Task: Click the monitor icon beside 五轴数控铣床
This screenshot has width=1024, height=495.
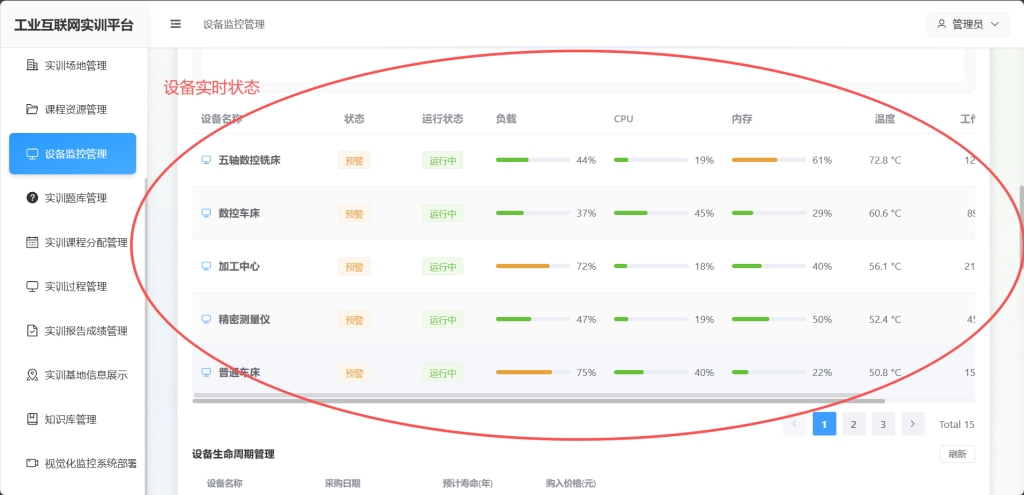Action: click(207, 160)
